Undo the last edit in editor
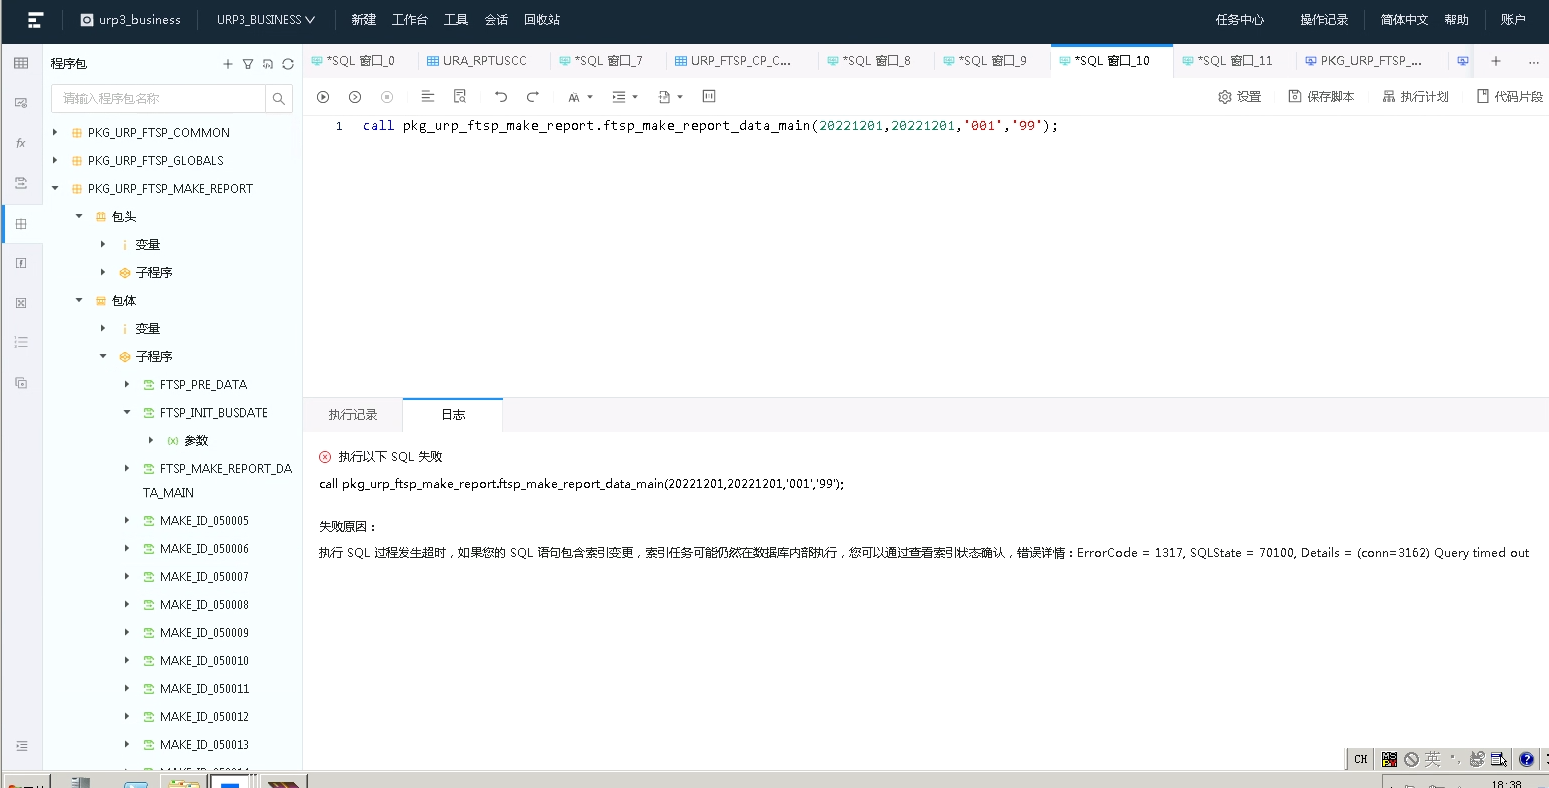Screen dimensions: 1549x788 click(x=501, y=97)
